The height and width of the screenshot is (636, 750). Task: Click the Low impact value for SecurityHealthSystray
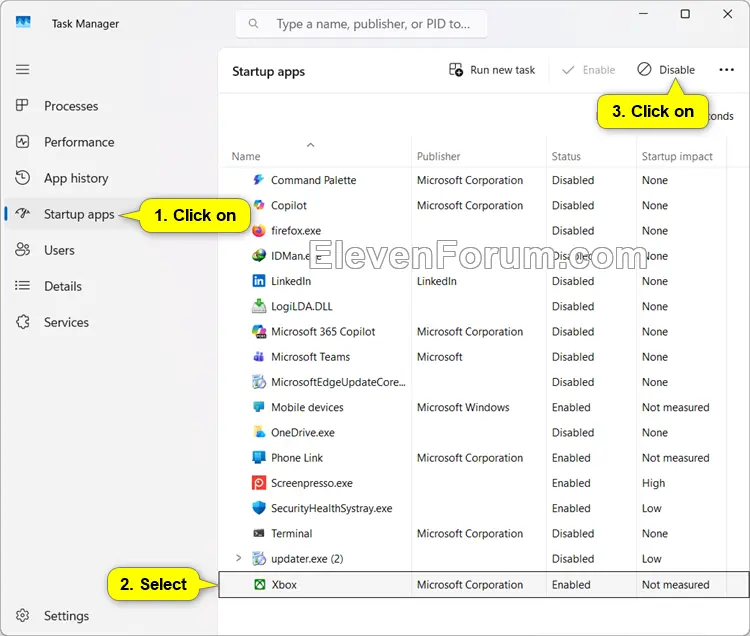pyautogui.click(x=651, y=508)
